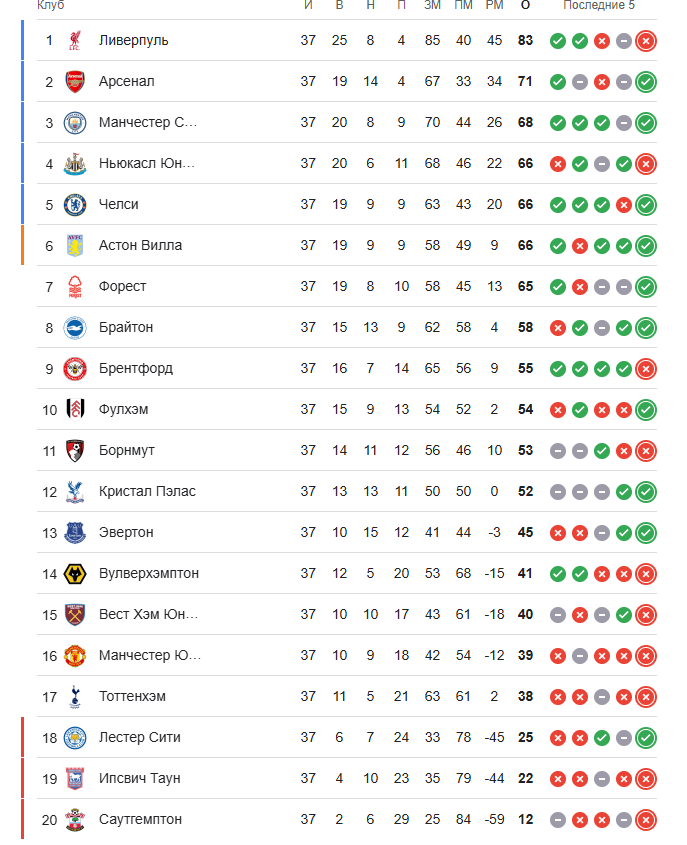The image size is (687, 845).
Task: Click the Tottenham cockerel crest
Action: coord(75,697)
